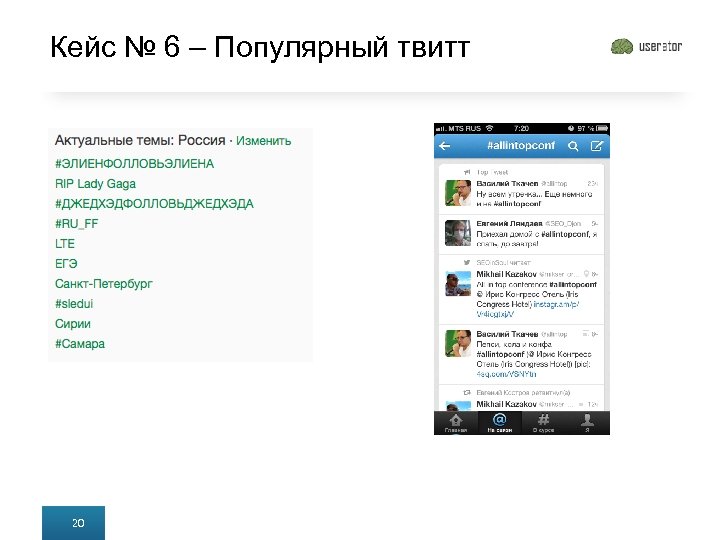Click the slide number 20 box
The height and width of the screenshot is (540, 720).
pos(73,523)
